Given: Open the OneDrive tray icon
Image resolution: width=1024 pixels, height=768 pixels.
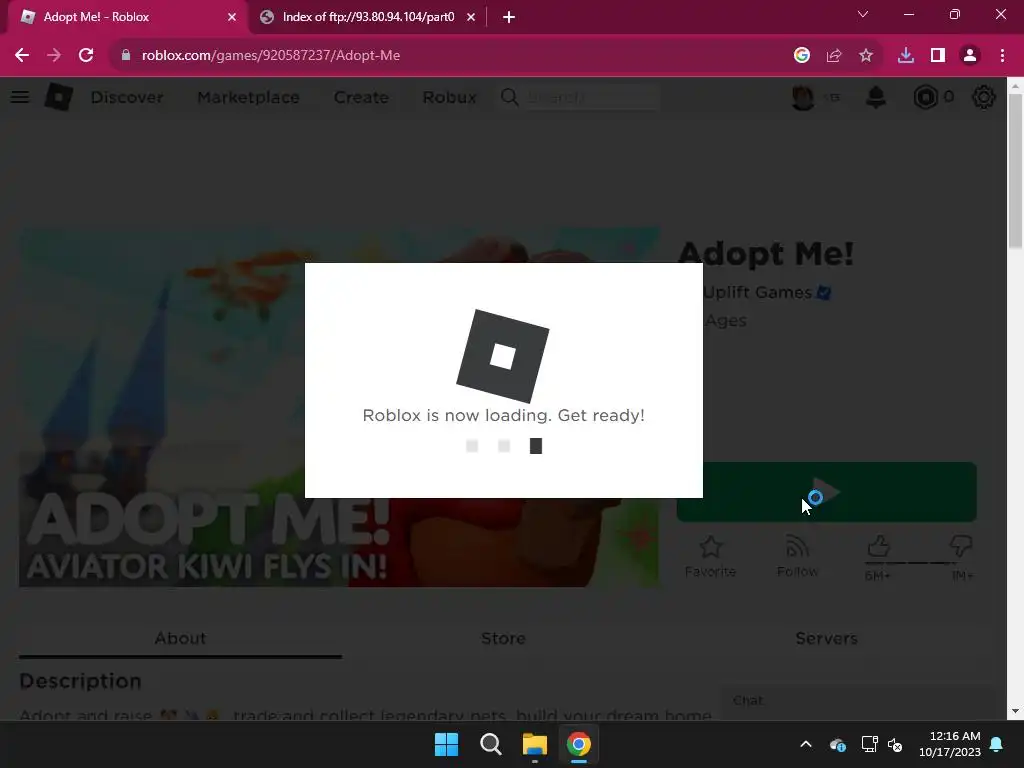Looking at the screenshot, I should [838, 744].
